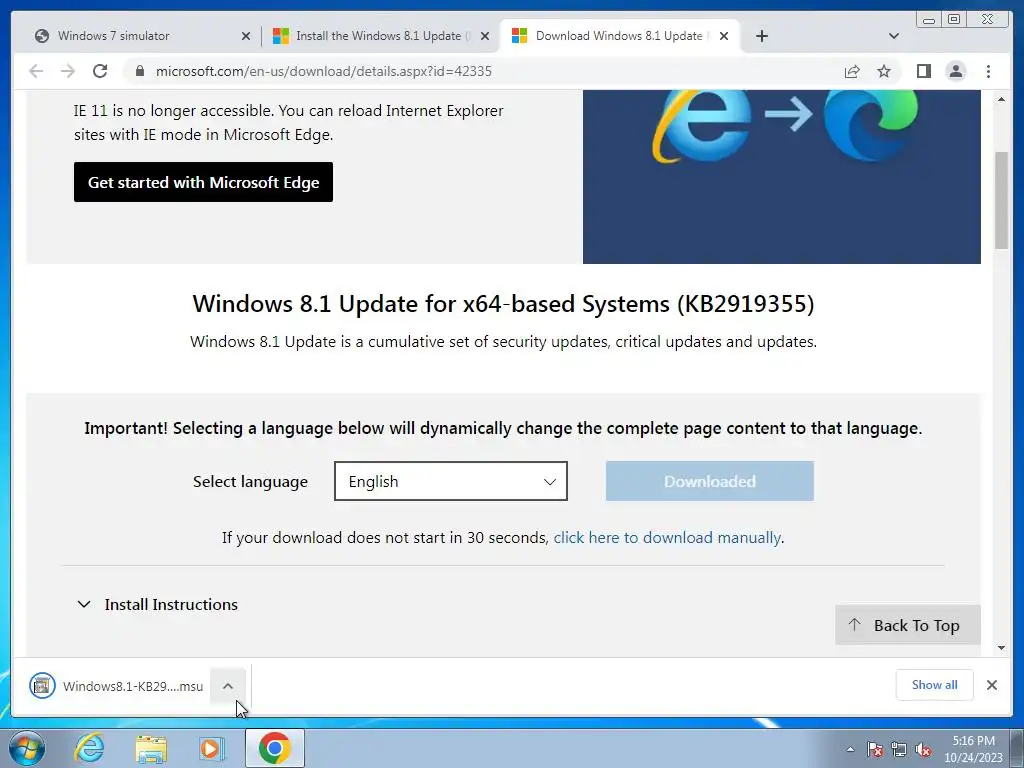Click the browser Back arrow

[36, 71]
